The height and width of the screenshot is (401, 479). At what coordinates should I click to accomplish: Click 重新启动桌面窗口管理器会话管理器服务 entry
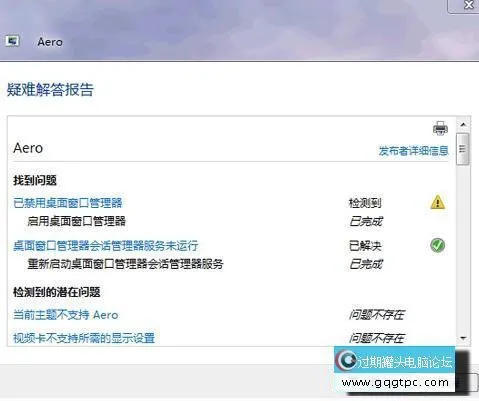coord(125,264)
